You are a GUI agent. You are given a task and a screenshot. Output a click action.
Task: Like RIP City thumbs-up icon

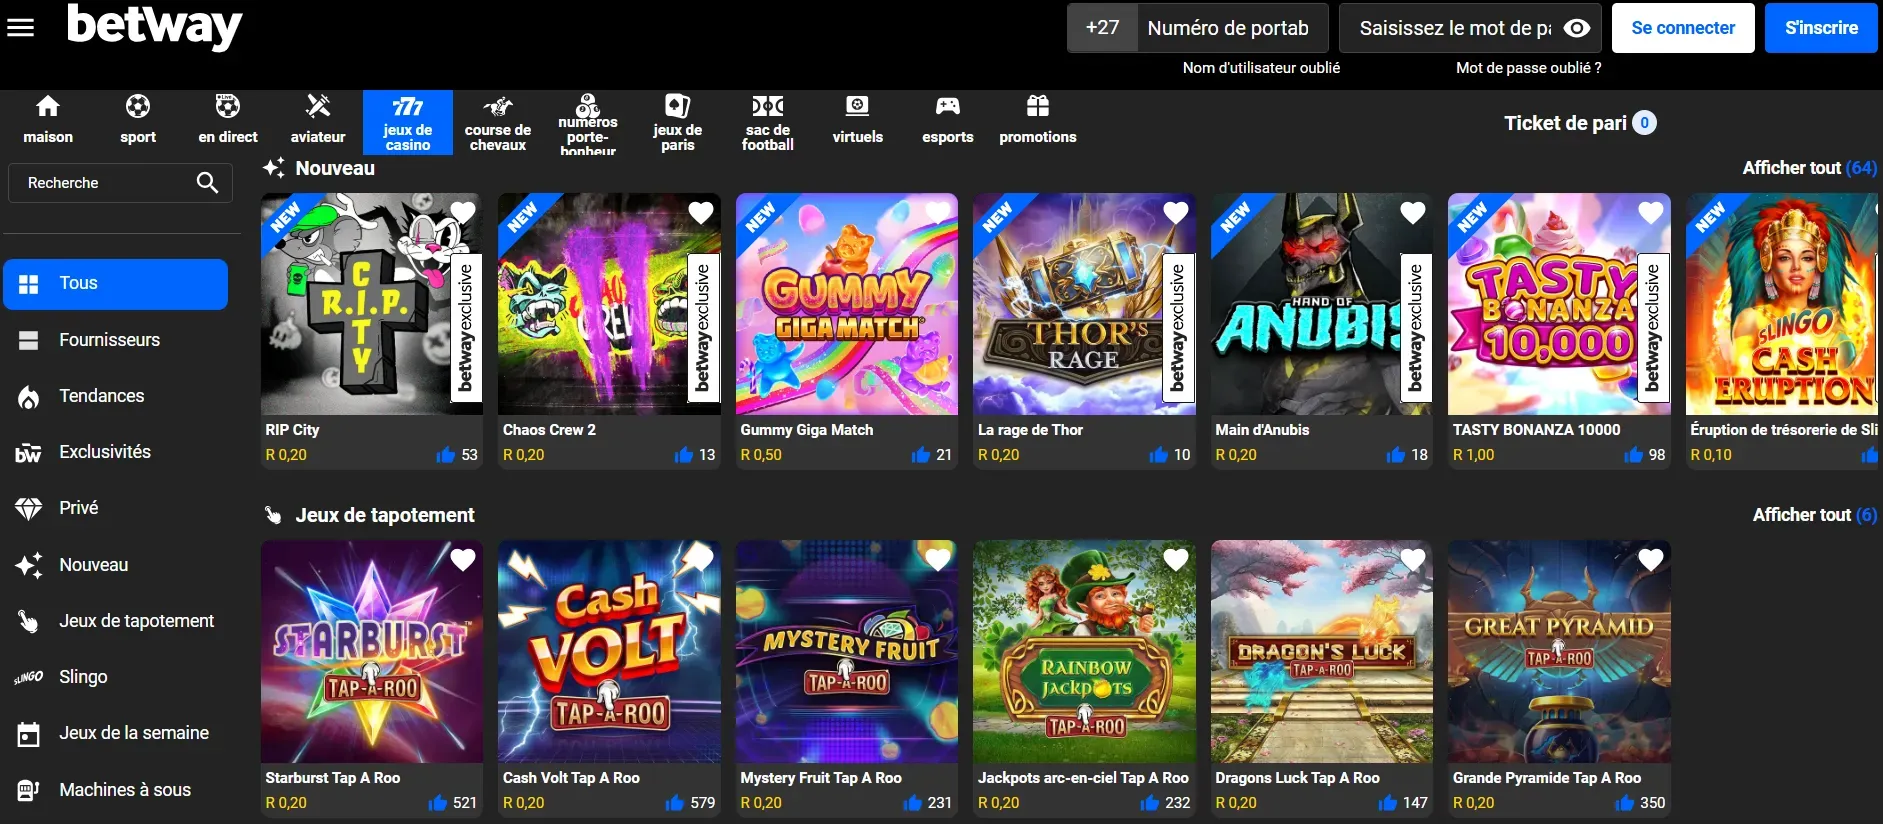(446, 455)
